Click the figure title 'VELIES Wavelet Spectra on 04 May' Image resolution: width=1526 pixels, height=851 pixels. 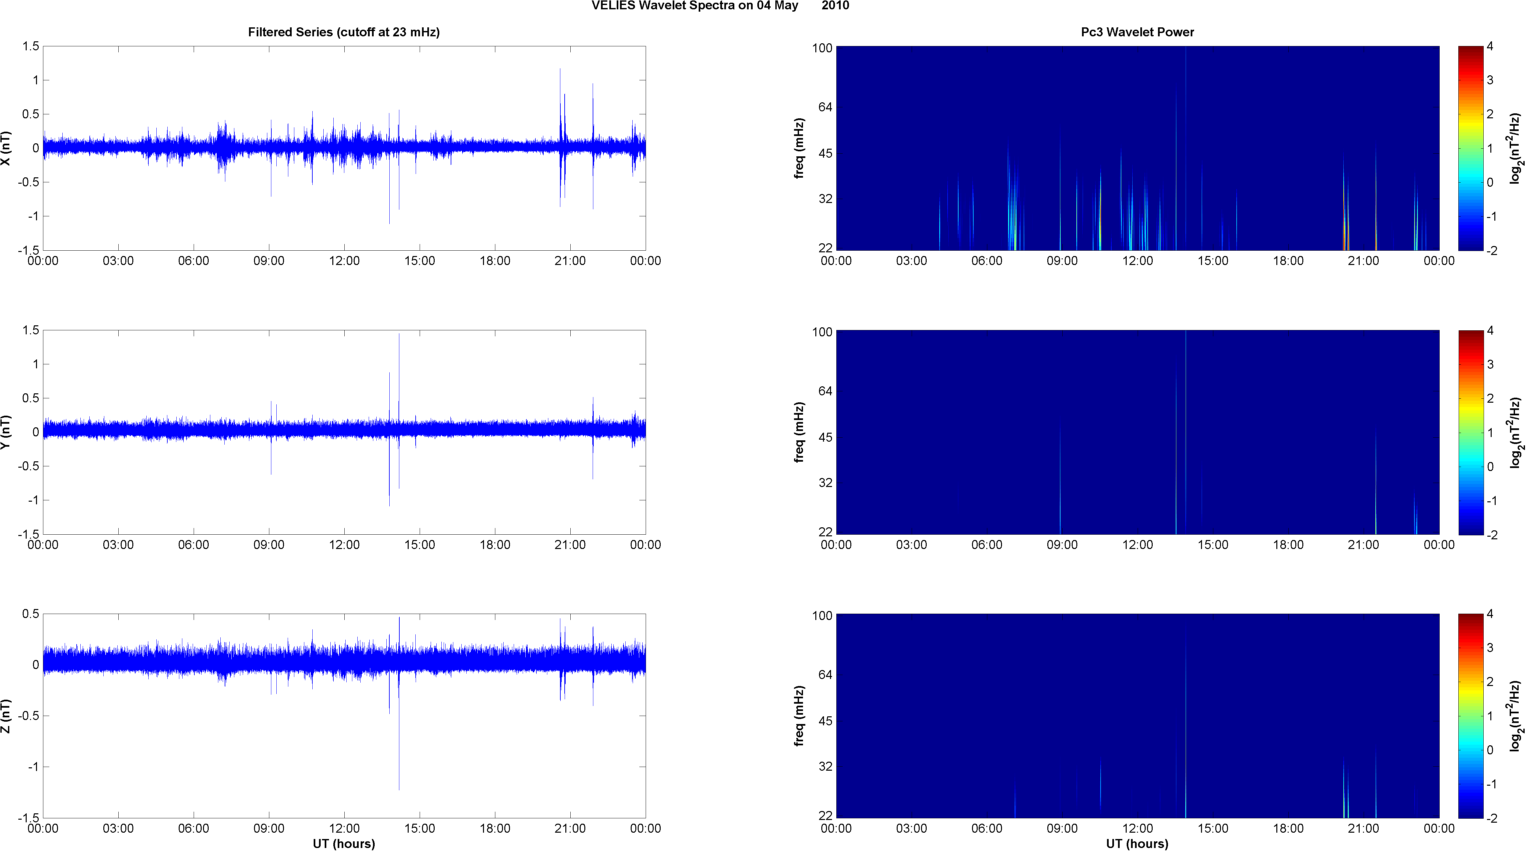coord(694,6)
